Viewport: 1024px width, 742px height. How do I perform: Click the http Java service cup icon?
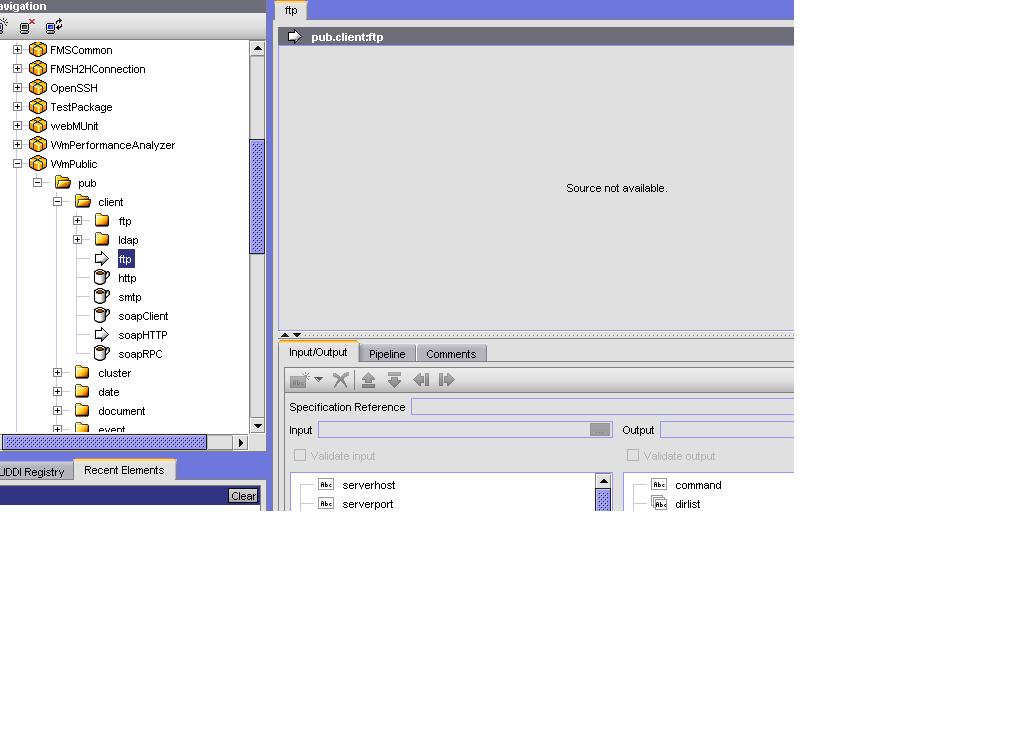tap(102, 277)
